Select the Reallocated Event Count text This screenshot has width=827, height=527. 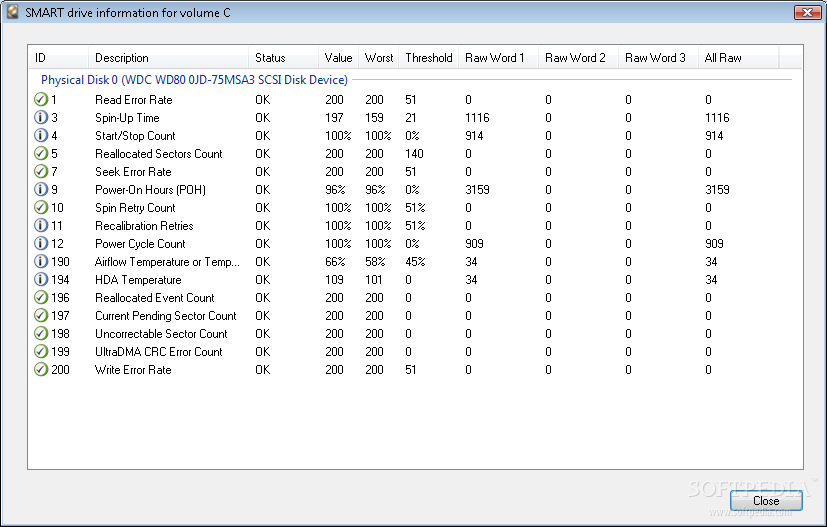click(x=155, y=298)
